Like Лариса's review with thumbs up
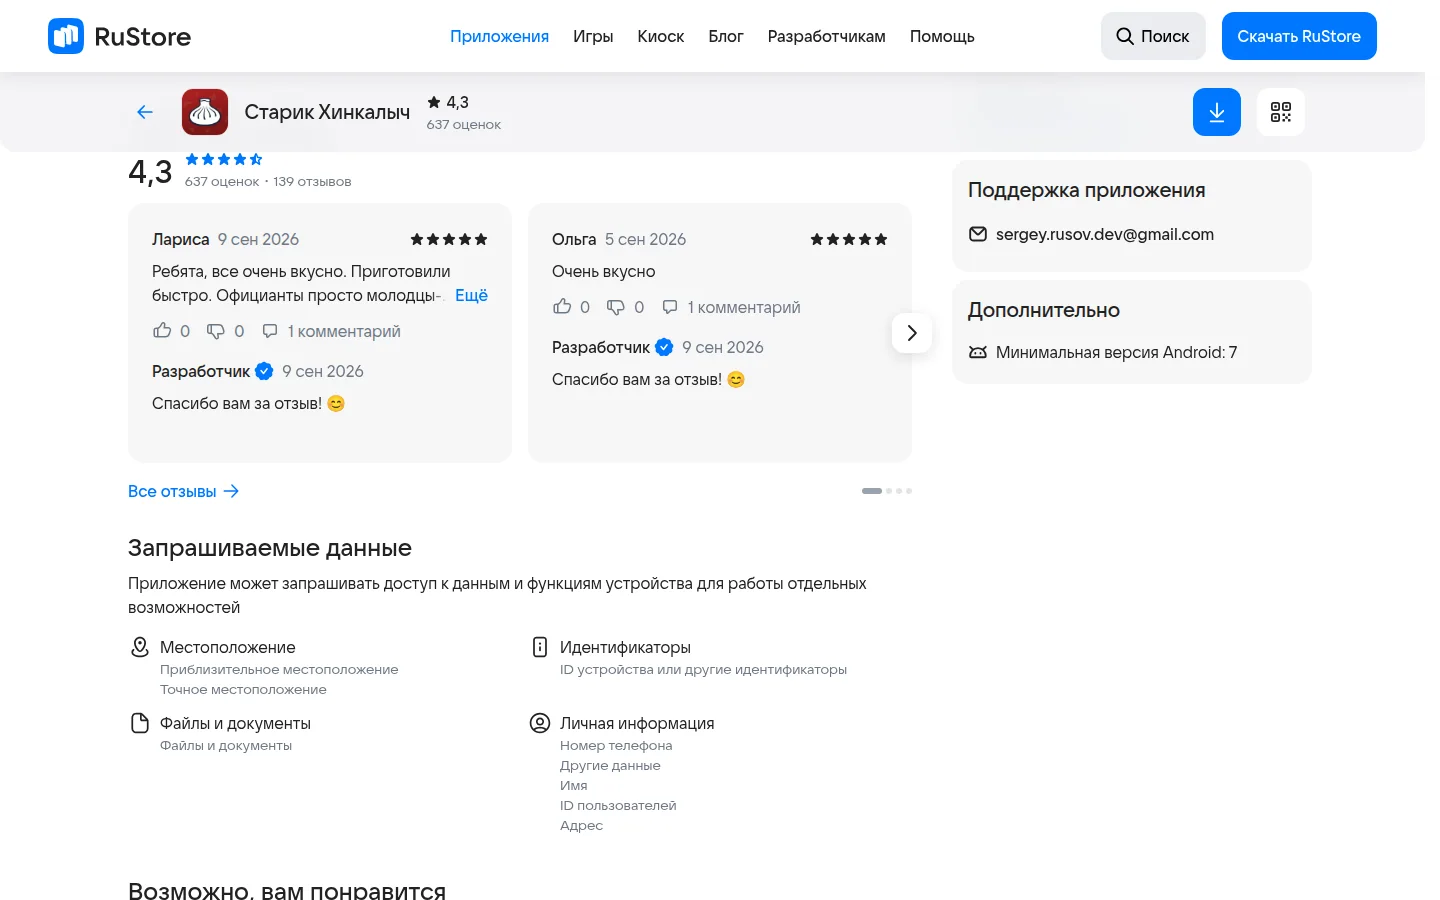1440x900 pixels. tap(162, 331)
